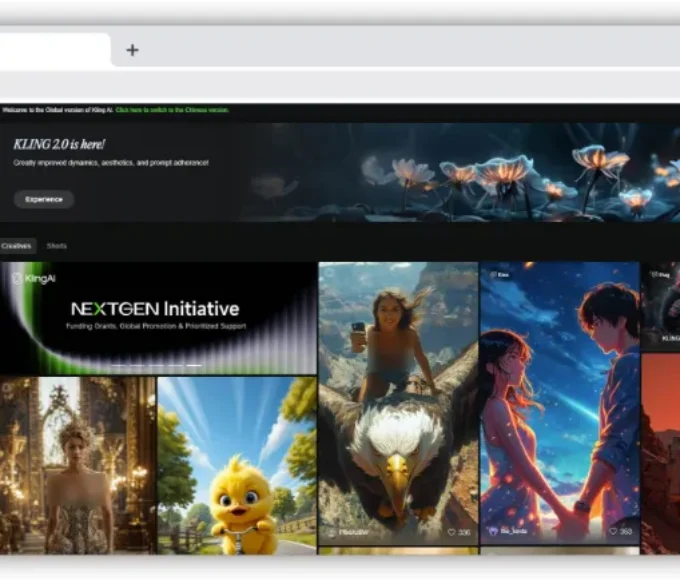Select the Creatives tab
This screenshot has width=680, height=580.
pyautogui.click(x=16, y=246)
